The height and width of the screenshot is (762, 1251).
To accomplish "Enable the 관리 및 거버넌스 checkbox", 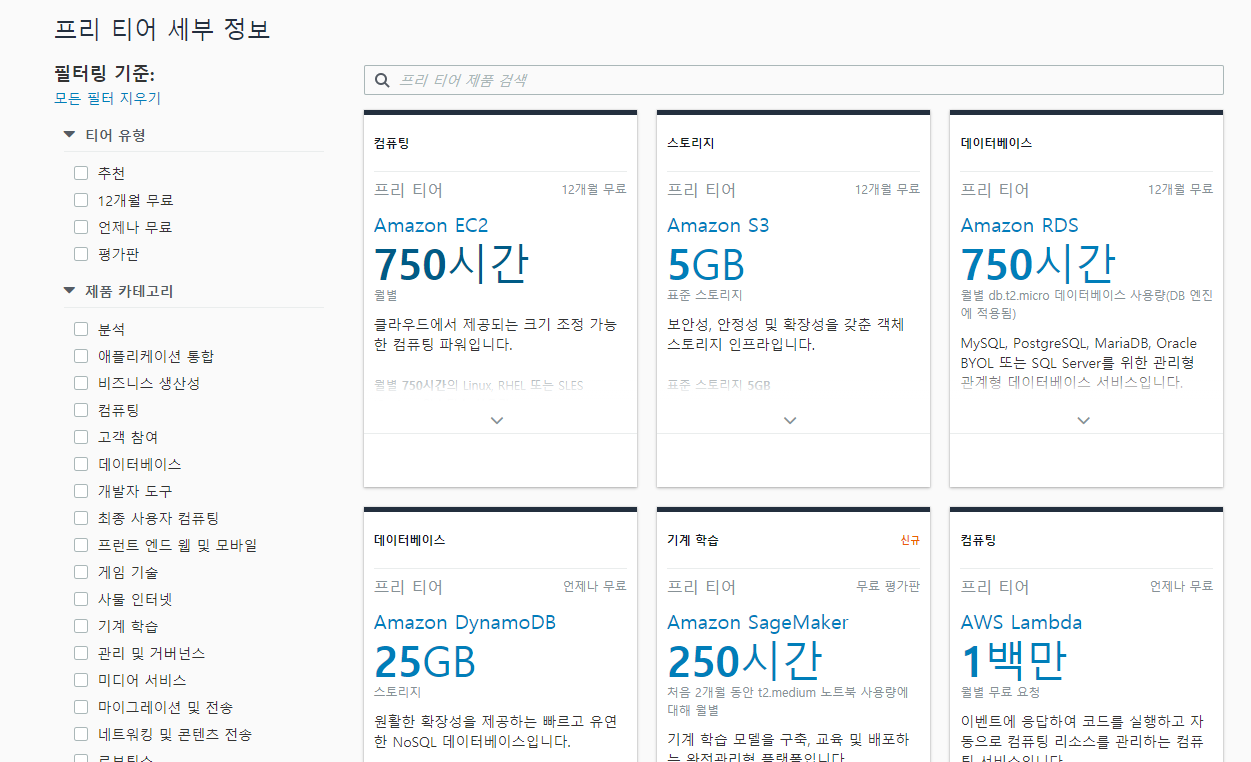I will [x=81, y=653].
